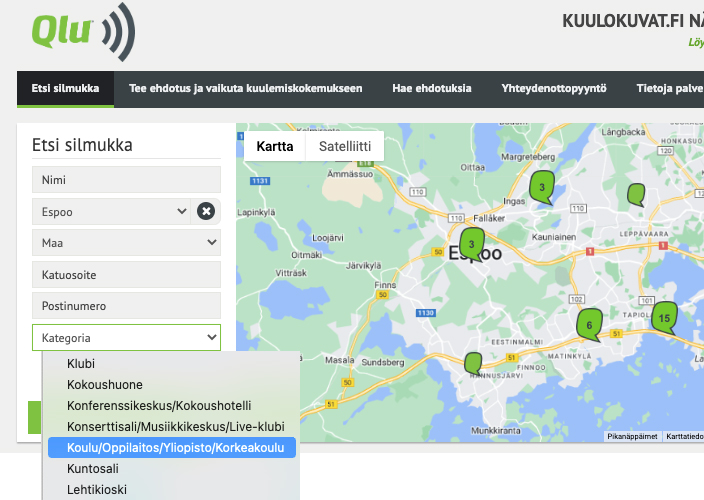The height and width of the screenshot is (500, 704).
Task: Expand the Maa country dropdown
Action: click(126, 243)
